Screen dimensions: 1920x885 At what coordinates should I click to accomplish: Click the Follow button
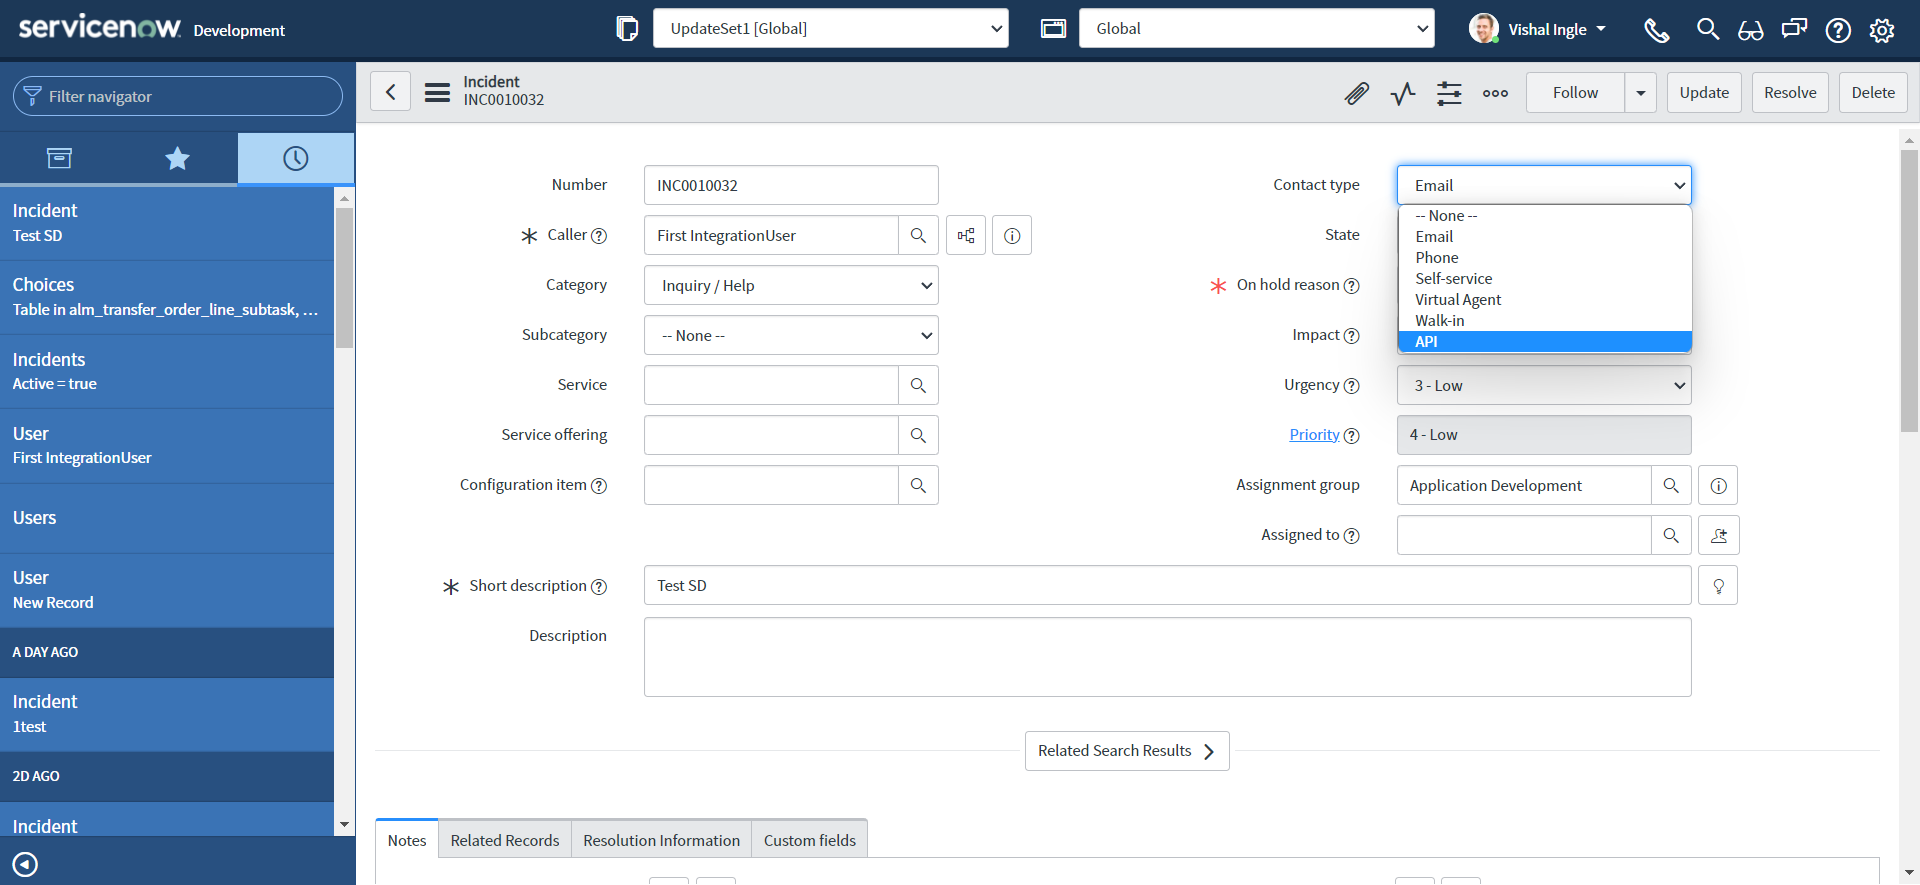click(x=1575, y=93)
